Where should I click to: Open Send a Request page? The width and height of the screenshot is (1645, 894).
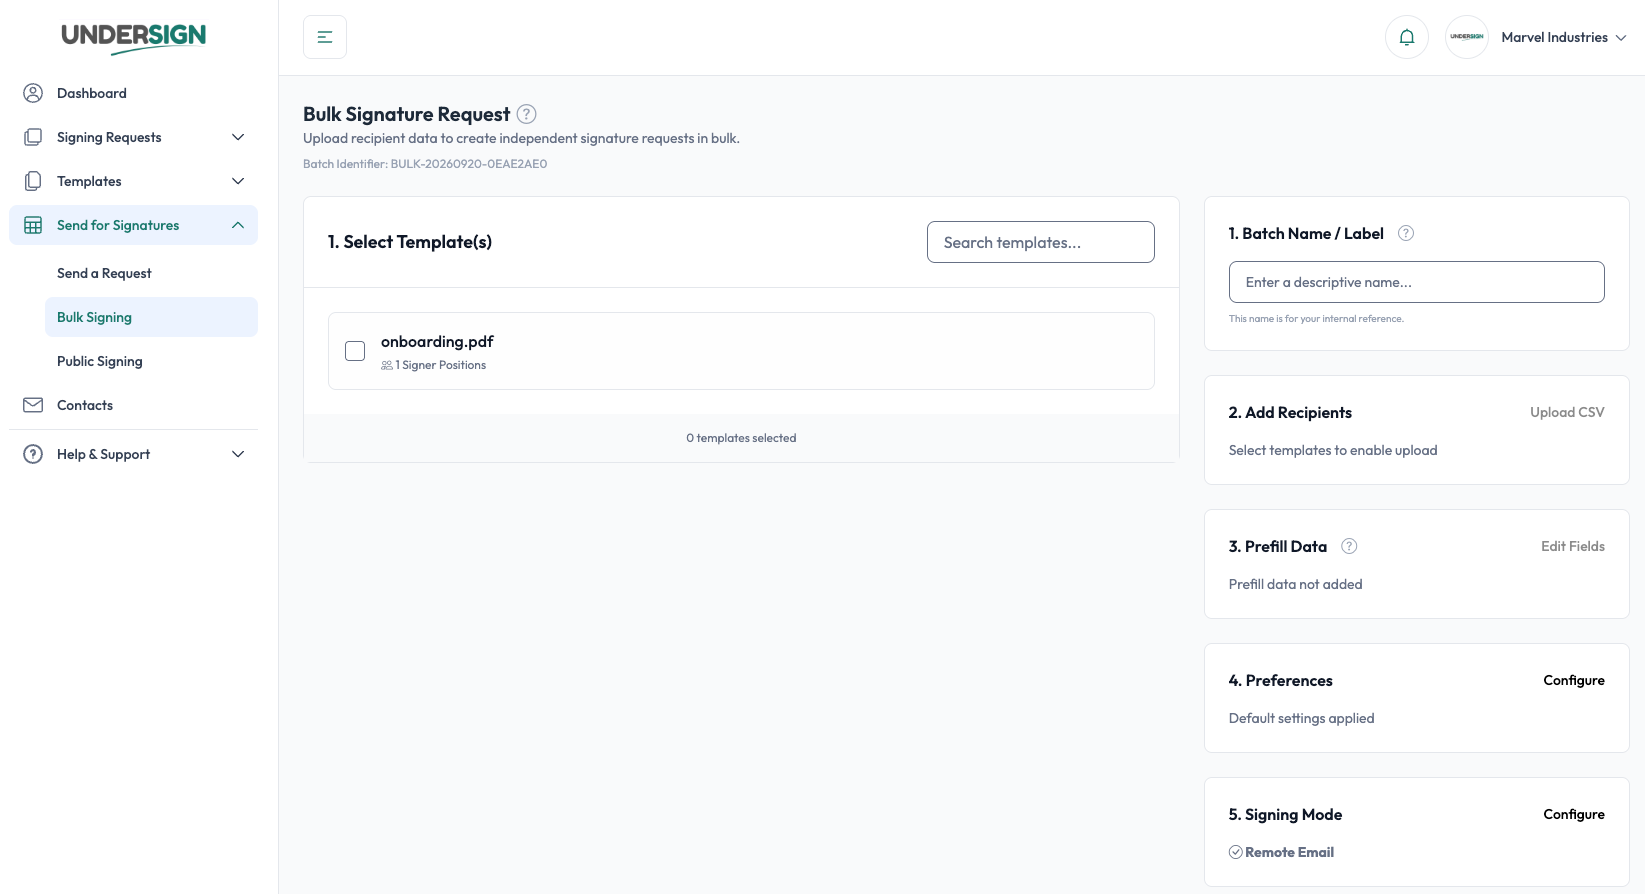tap(104, 273)
